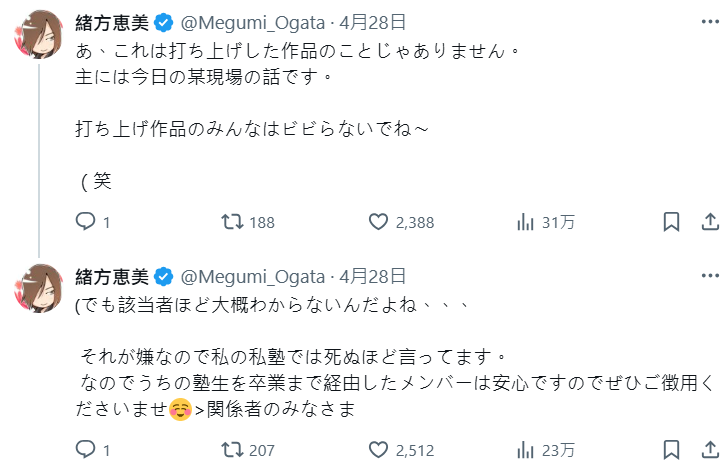
Task: Reply to the second tweet
Action: coord(86,449)
